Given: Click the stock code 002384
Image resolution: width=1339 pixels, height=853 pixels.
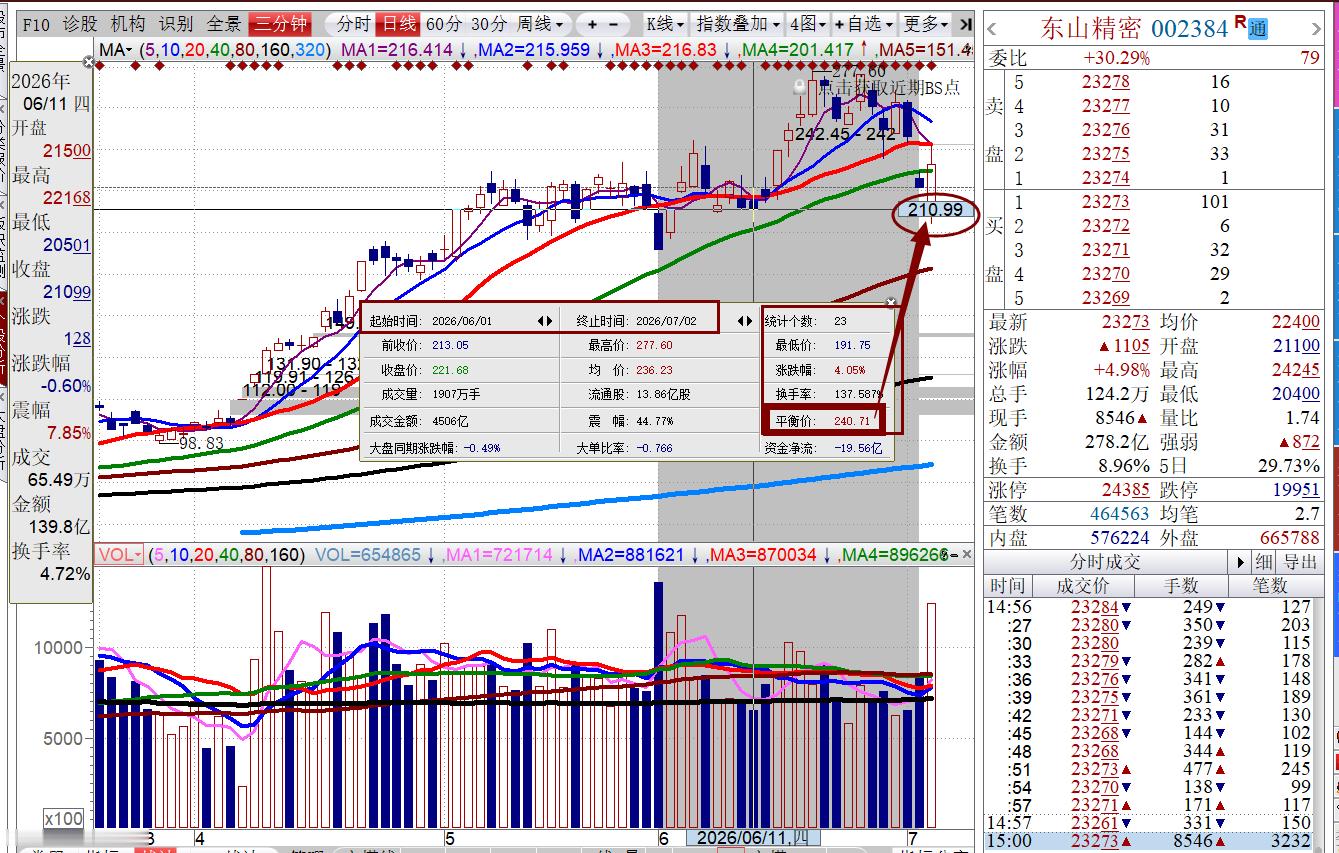Looking at the screenshot, I should 1189,28.
